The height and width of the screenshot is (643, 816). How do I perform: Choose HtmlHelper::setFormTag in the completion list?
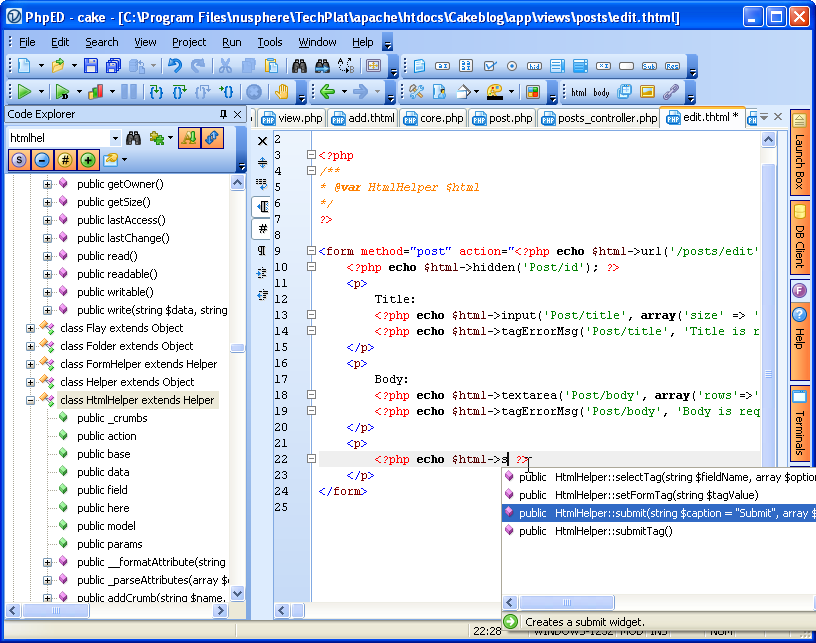[x=659, y=495]
